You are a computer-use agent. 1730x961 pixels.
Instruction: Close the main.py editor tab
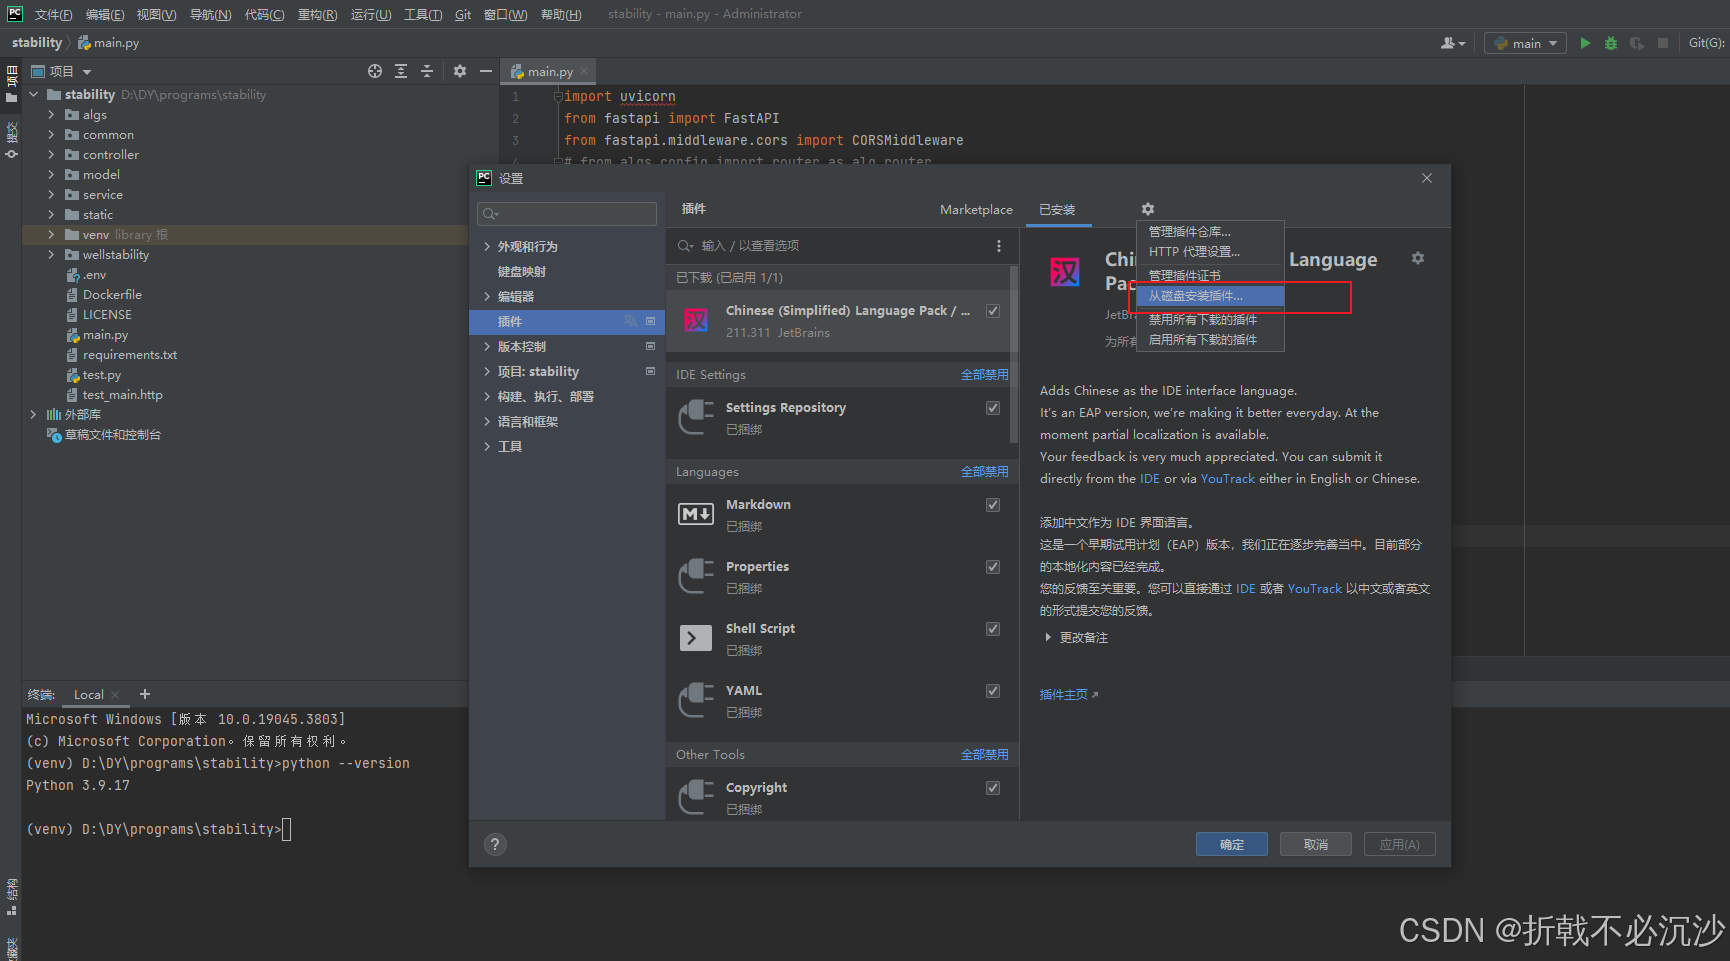click(x=584, y=71)
